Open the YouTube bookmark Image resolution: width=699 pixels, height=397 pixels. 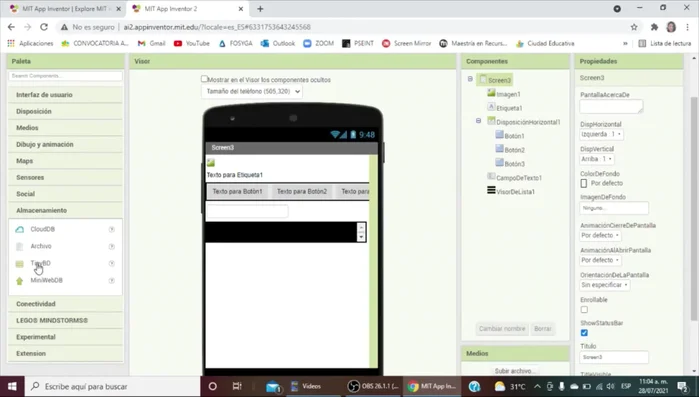(192, 43)
